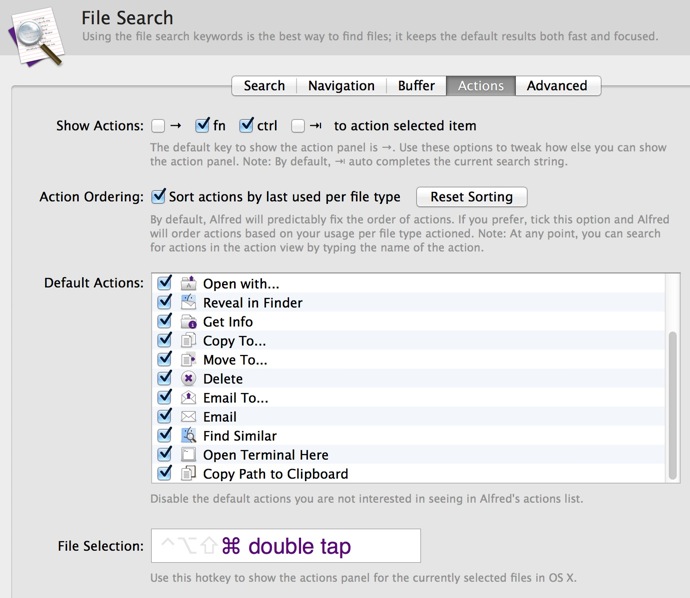
Task: Open the Advanced tab
Action: pos(557,85)
